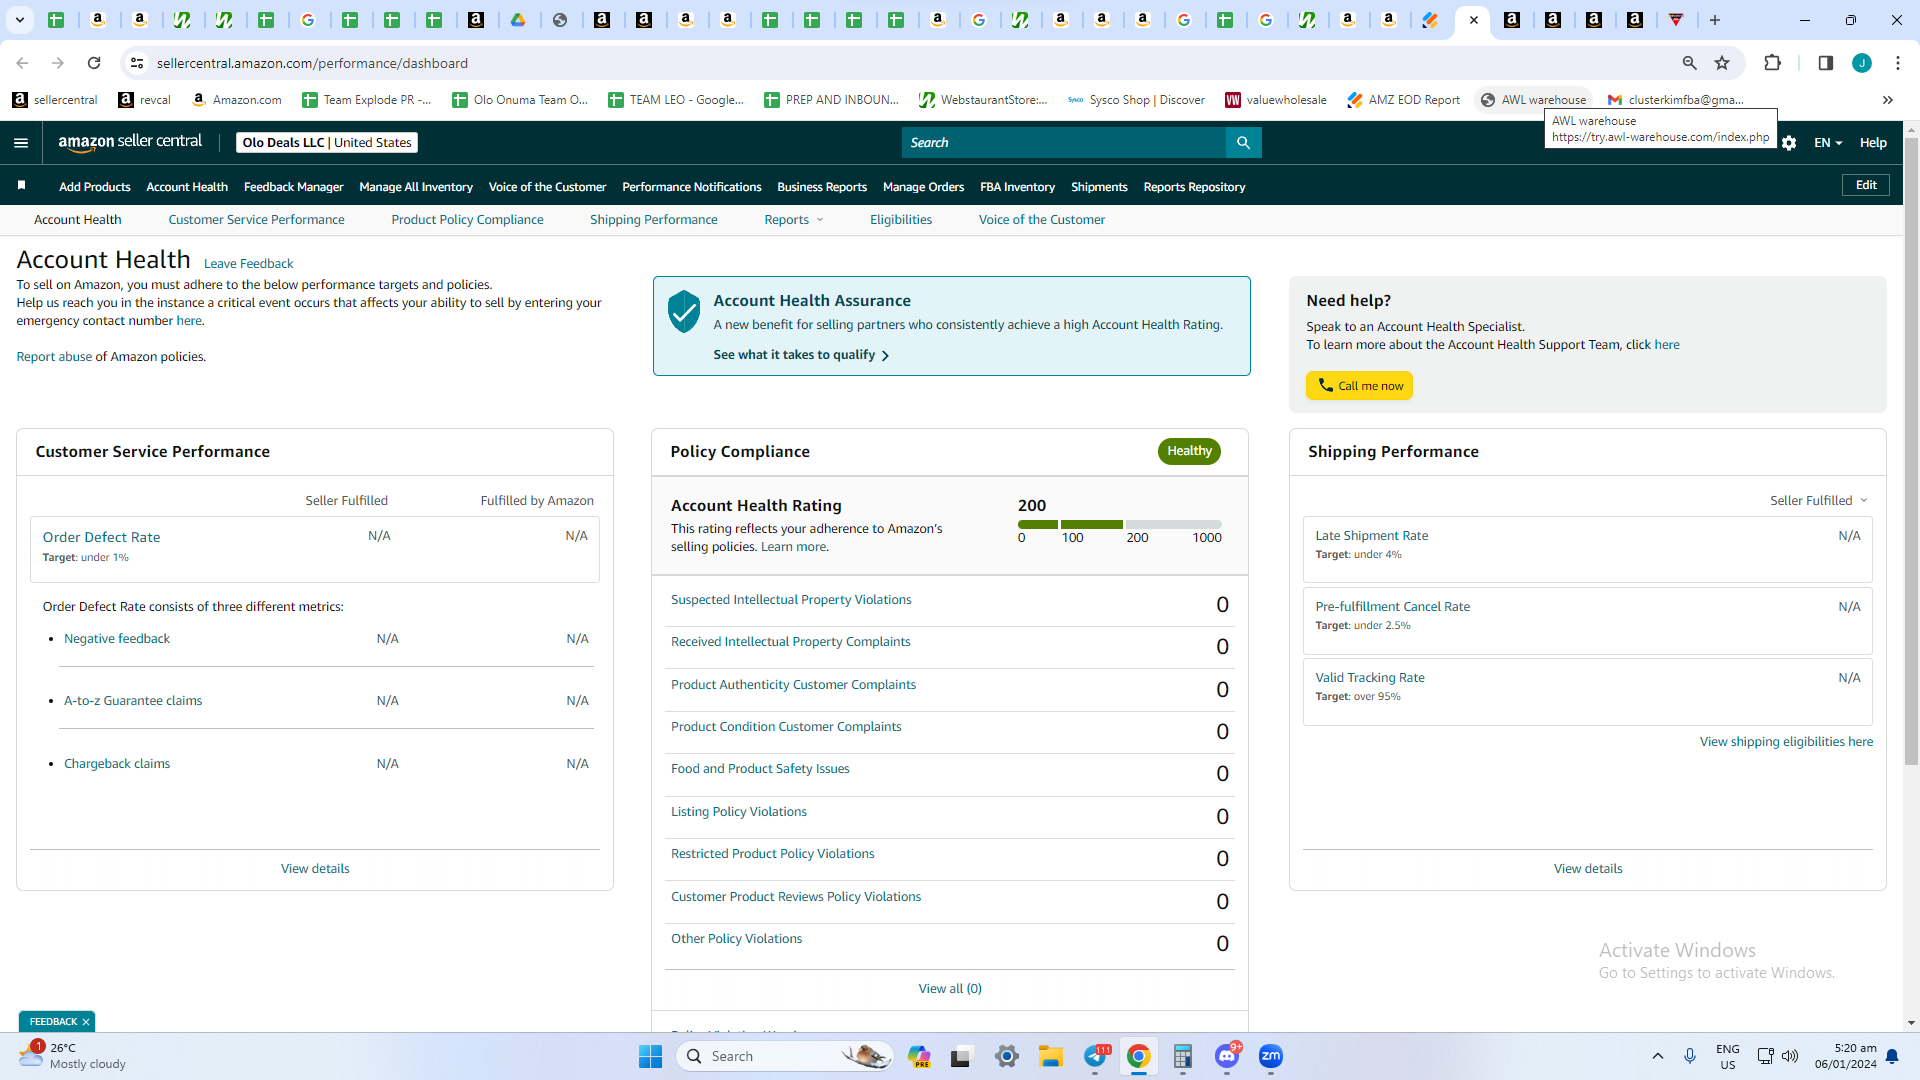This screenshot has height=1080, width=1920.
Task: Open the Chrome three-dot menu
Action: (x=1898, y=63)
